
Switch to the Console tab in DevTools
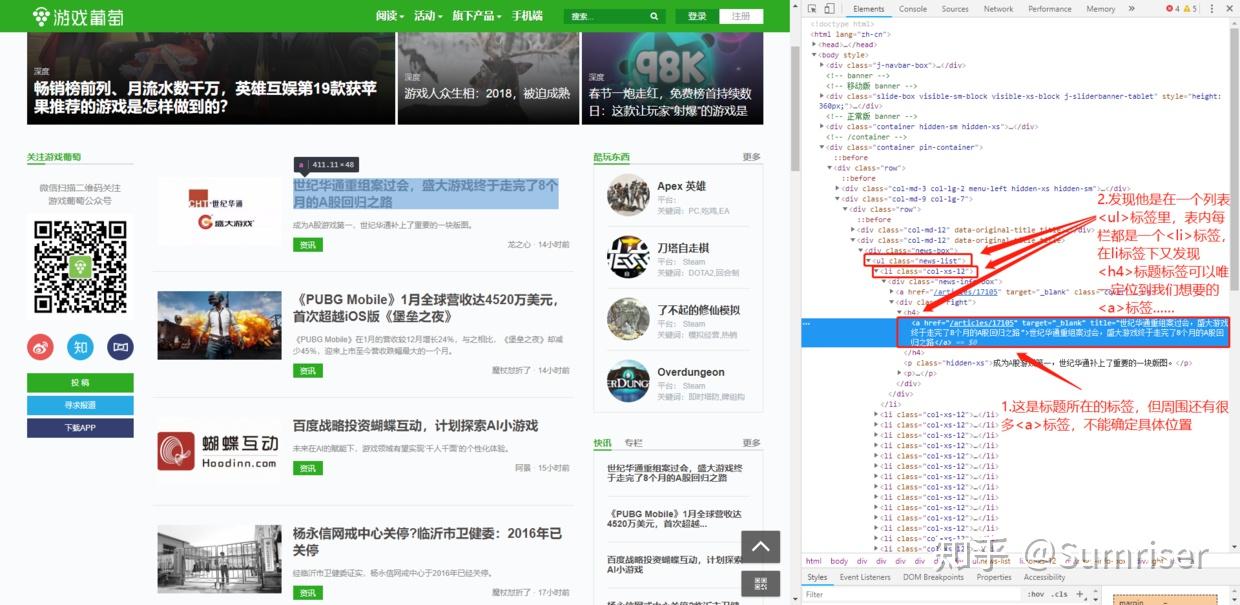pyautogui.click(x=912, y=9)
